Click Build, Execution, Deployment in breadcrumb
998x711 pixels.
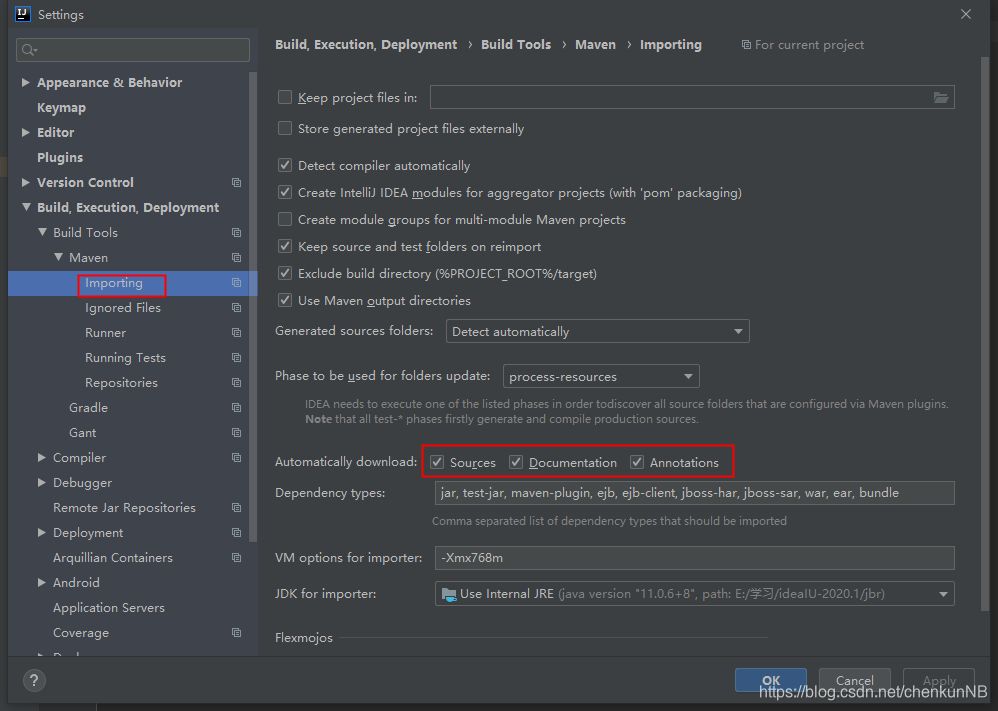(x=366, y=45)
